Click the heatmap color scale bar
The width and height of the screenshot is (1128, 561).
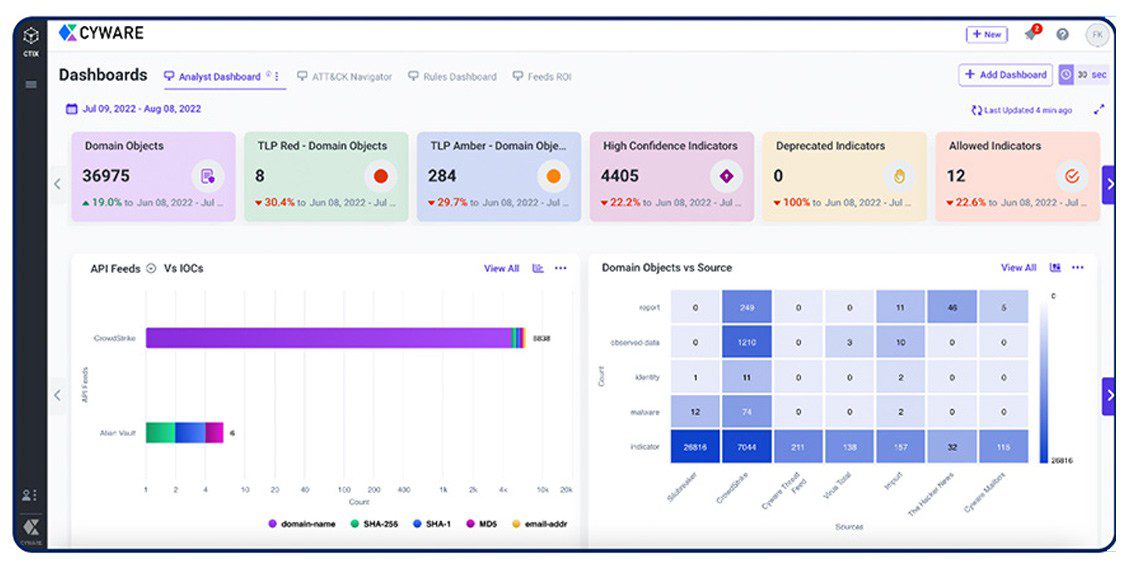click(1043, 378)
